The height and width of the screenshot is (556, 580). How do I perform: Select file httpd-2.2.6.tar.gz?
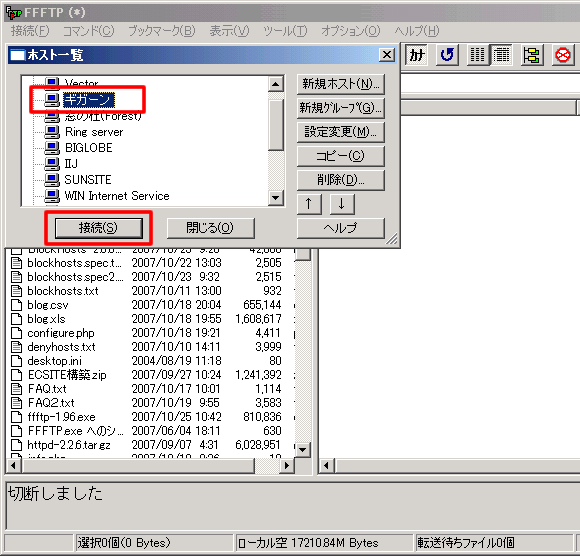69,445
